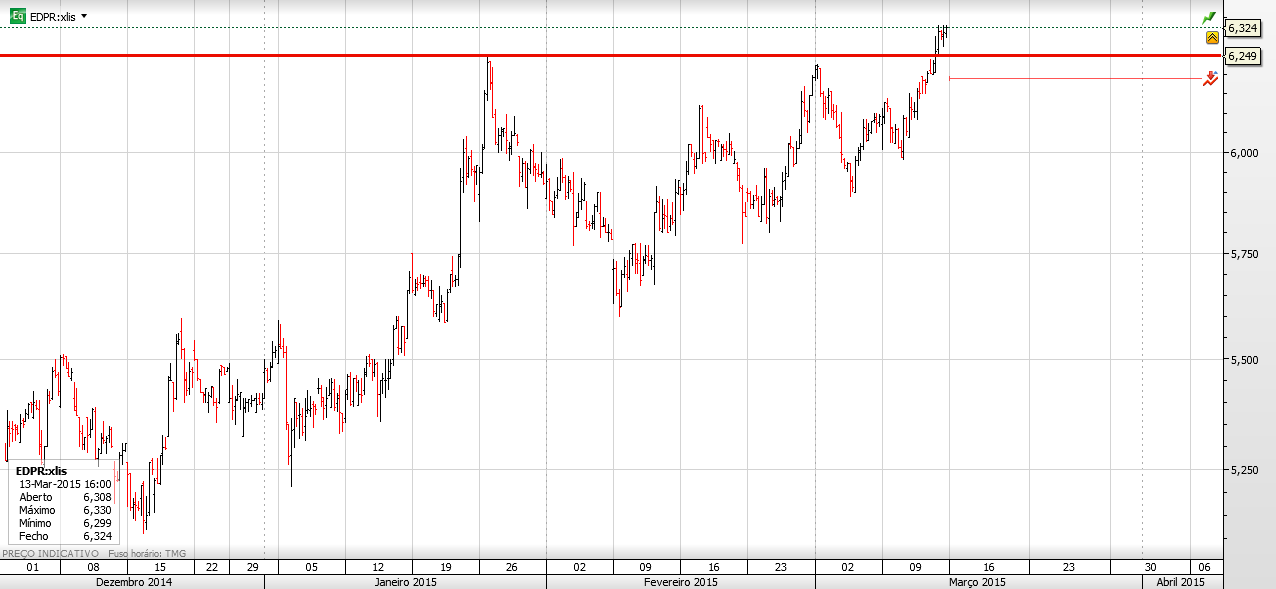This screenshot has width=1276, height=589.
Task: Click the date 26 on the January axis
Action: (512, 567)
